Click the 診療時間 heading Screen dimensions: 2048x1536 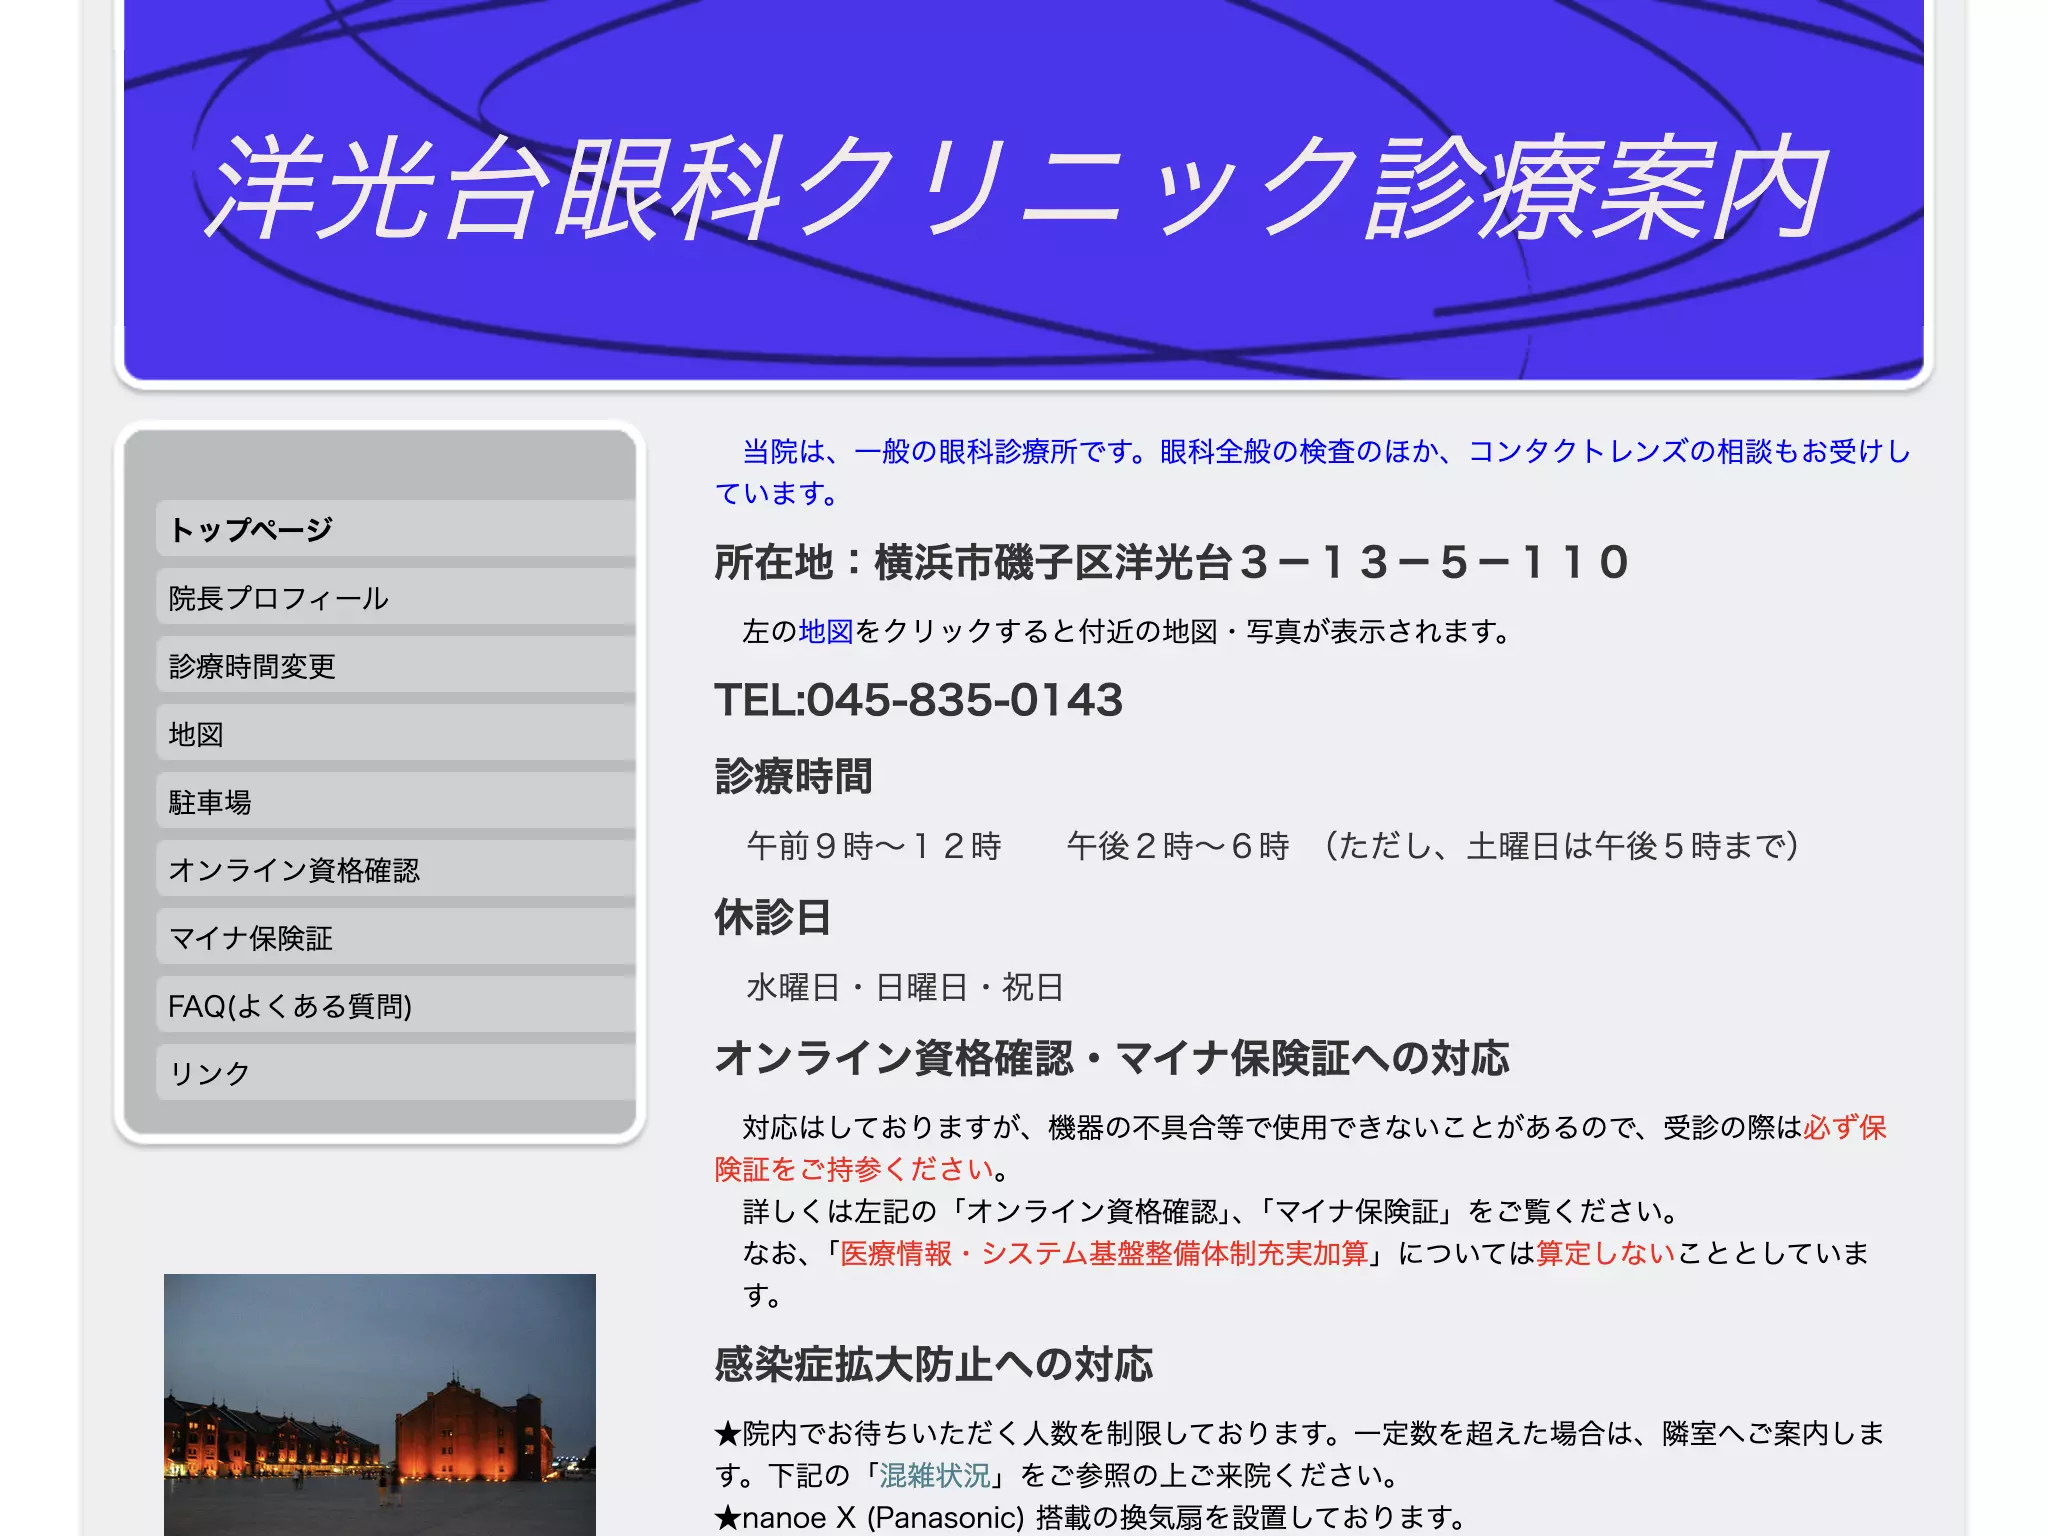click(794, 776)
